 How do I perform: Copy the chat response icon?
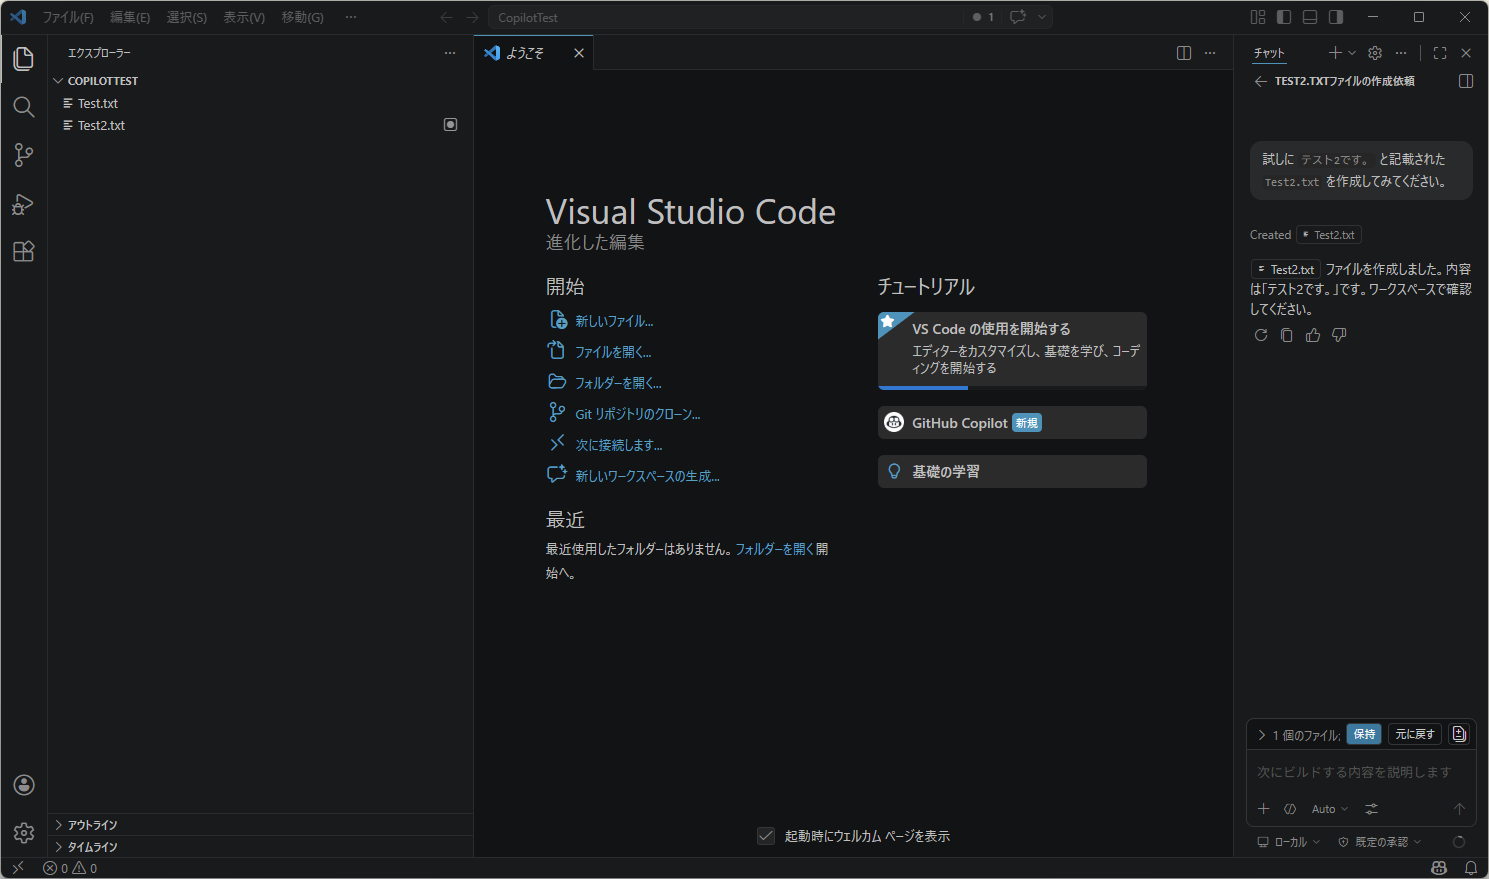(1287, 335)
